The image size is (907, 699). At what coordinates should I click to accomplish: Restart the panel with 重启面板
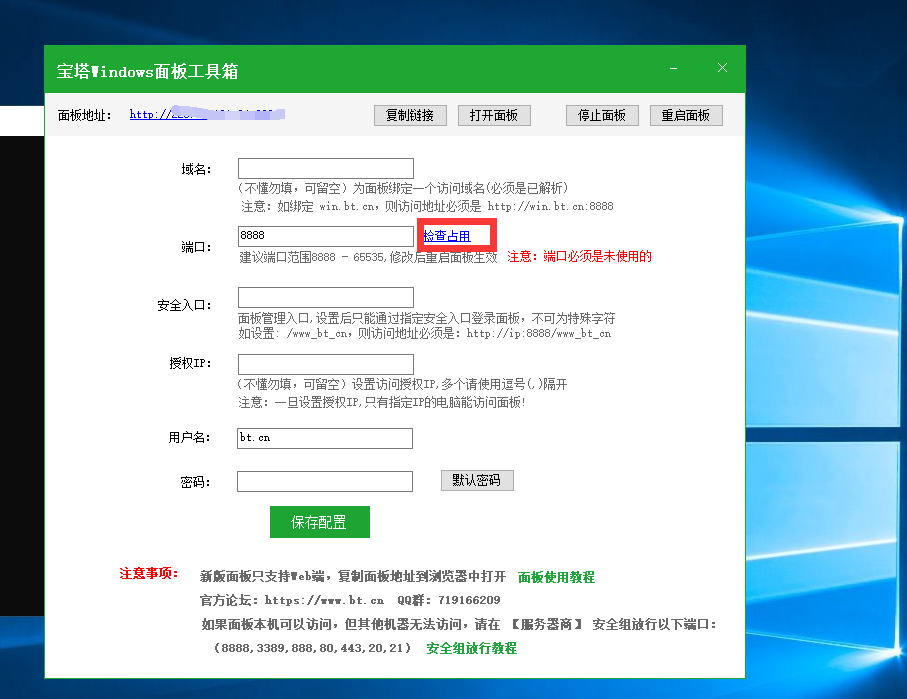(x=686, y=116)
